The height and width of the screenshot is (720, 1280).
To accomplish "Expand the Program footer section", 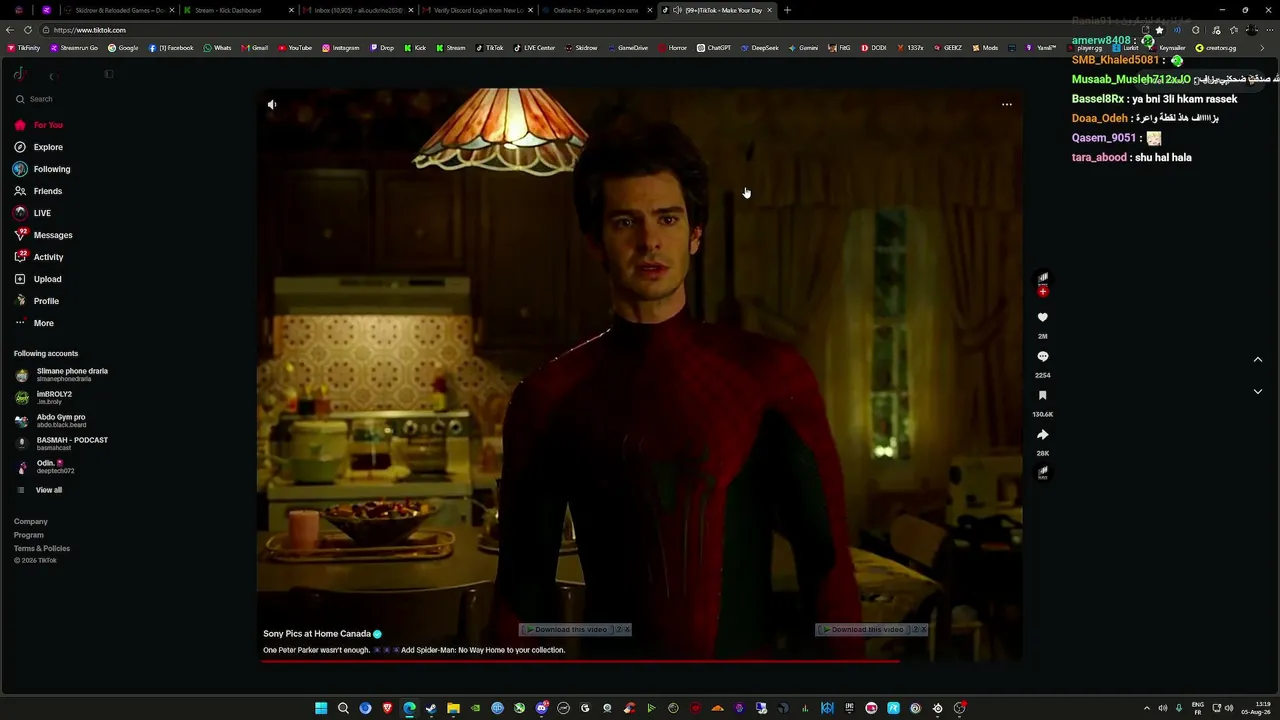I will point(29,535).
